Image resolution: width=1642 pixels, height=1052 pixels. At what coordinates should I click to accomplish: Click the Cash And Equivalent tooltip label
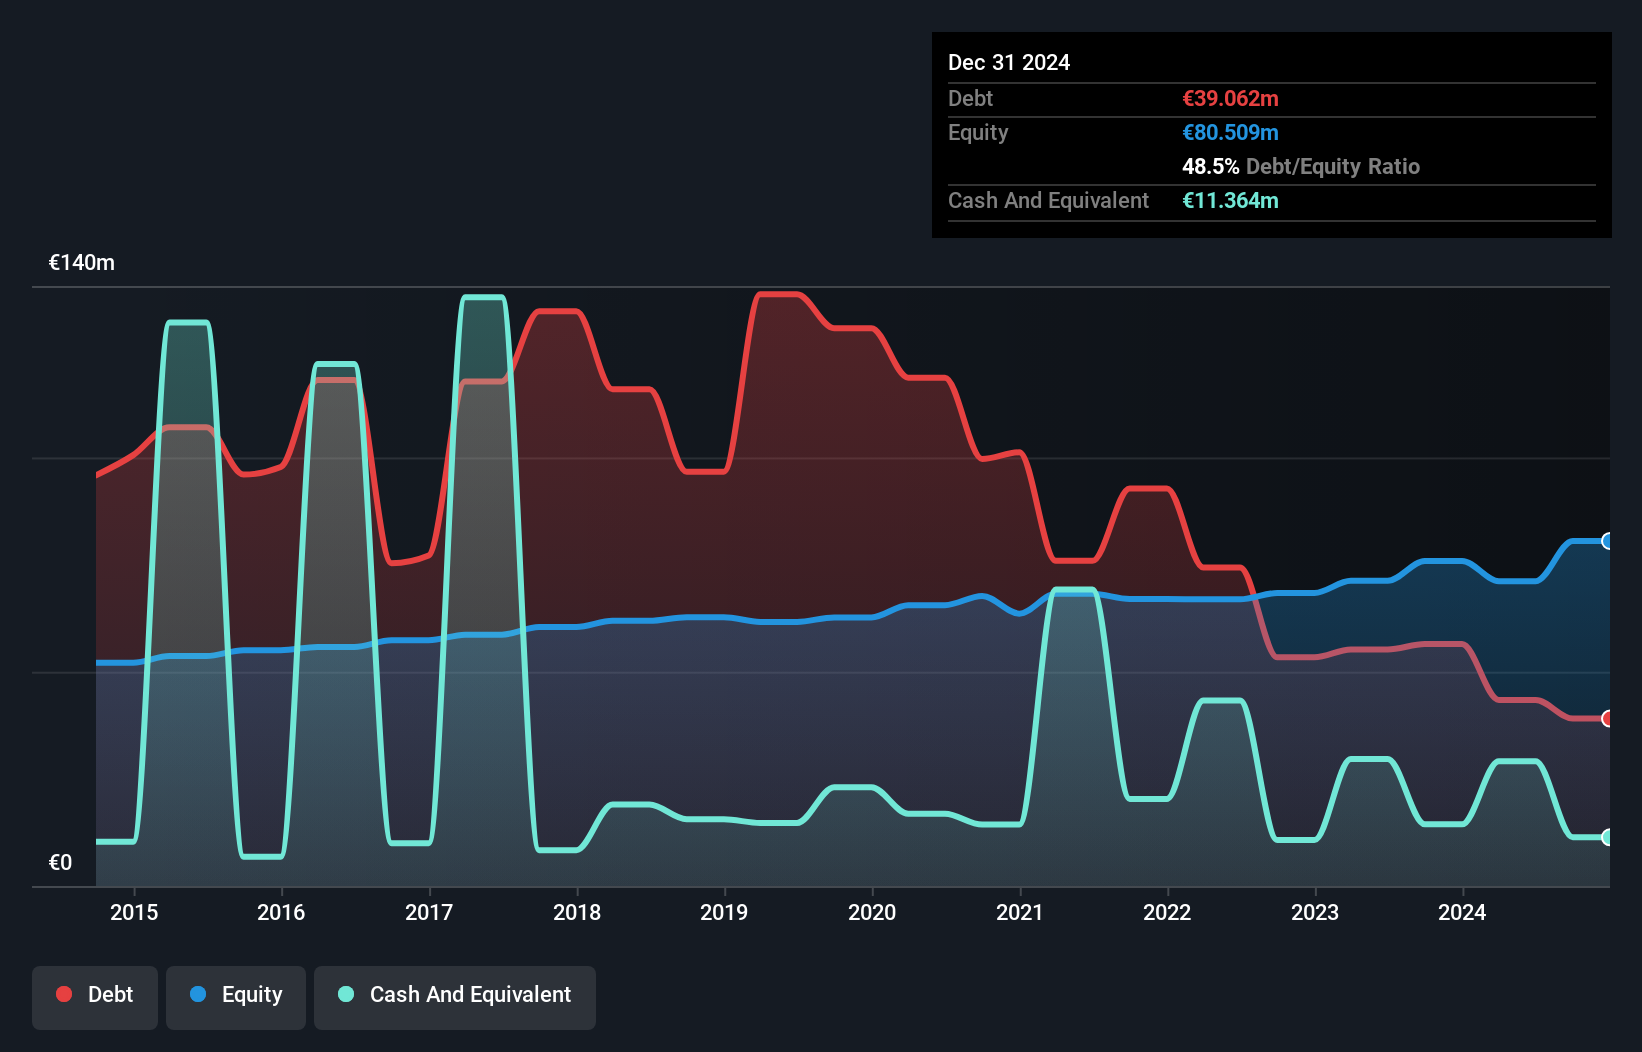click(1048, 200)
